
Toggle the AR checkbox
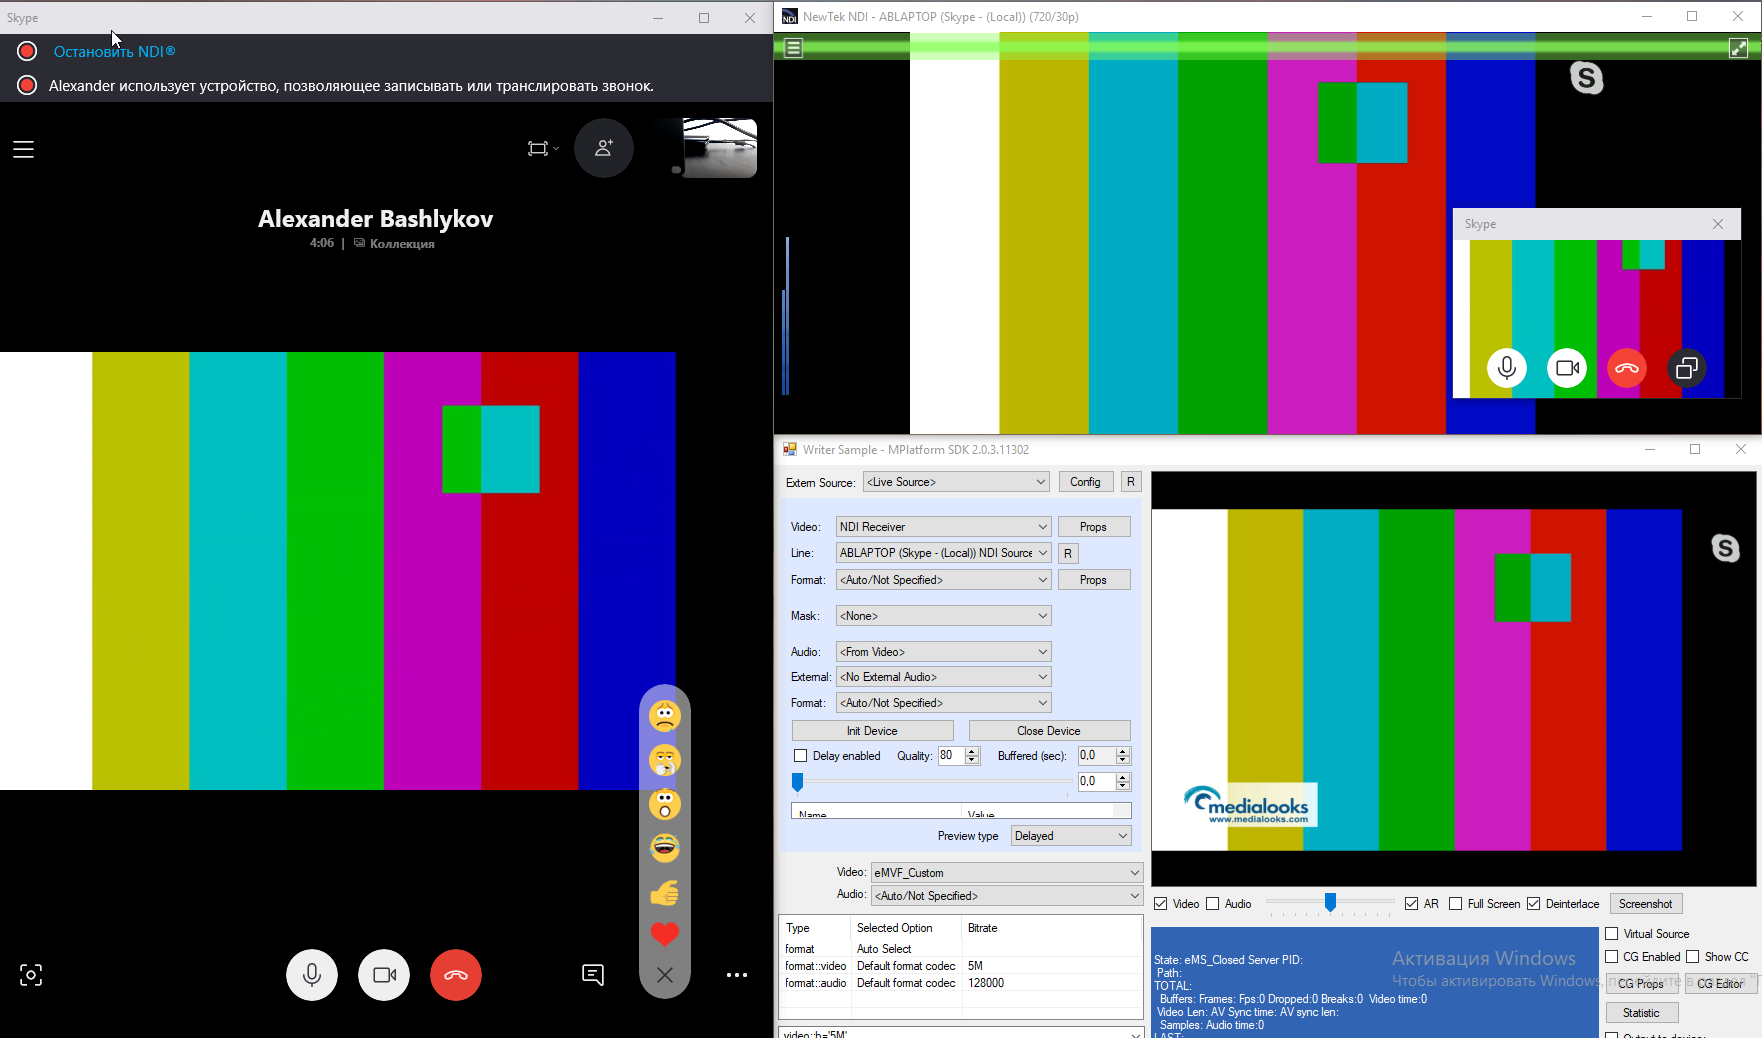click(x=1411, y=904)
